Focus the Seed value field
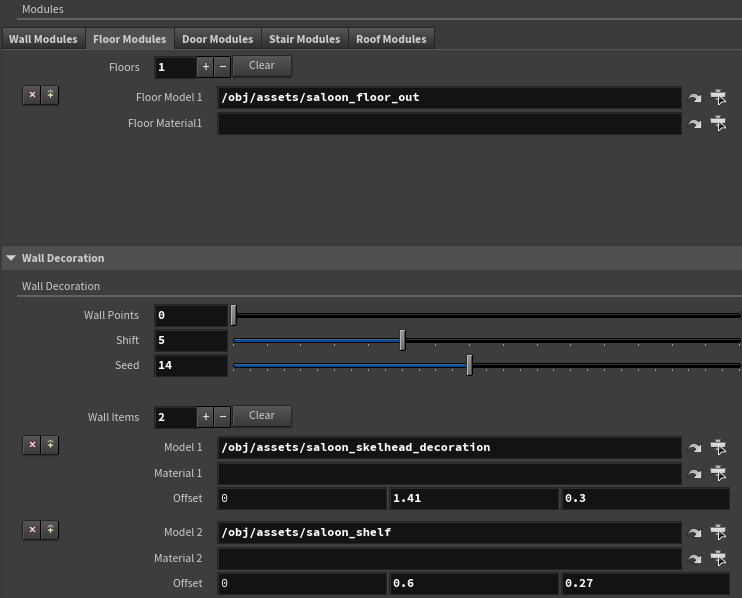Viewport: 742px width, 598px height. point(191,366)
